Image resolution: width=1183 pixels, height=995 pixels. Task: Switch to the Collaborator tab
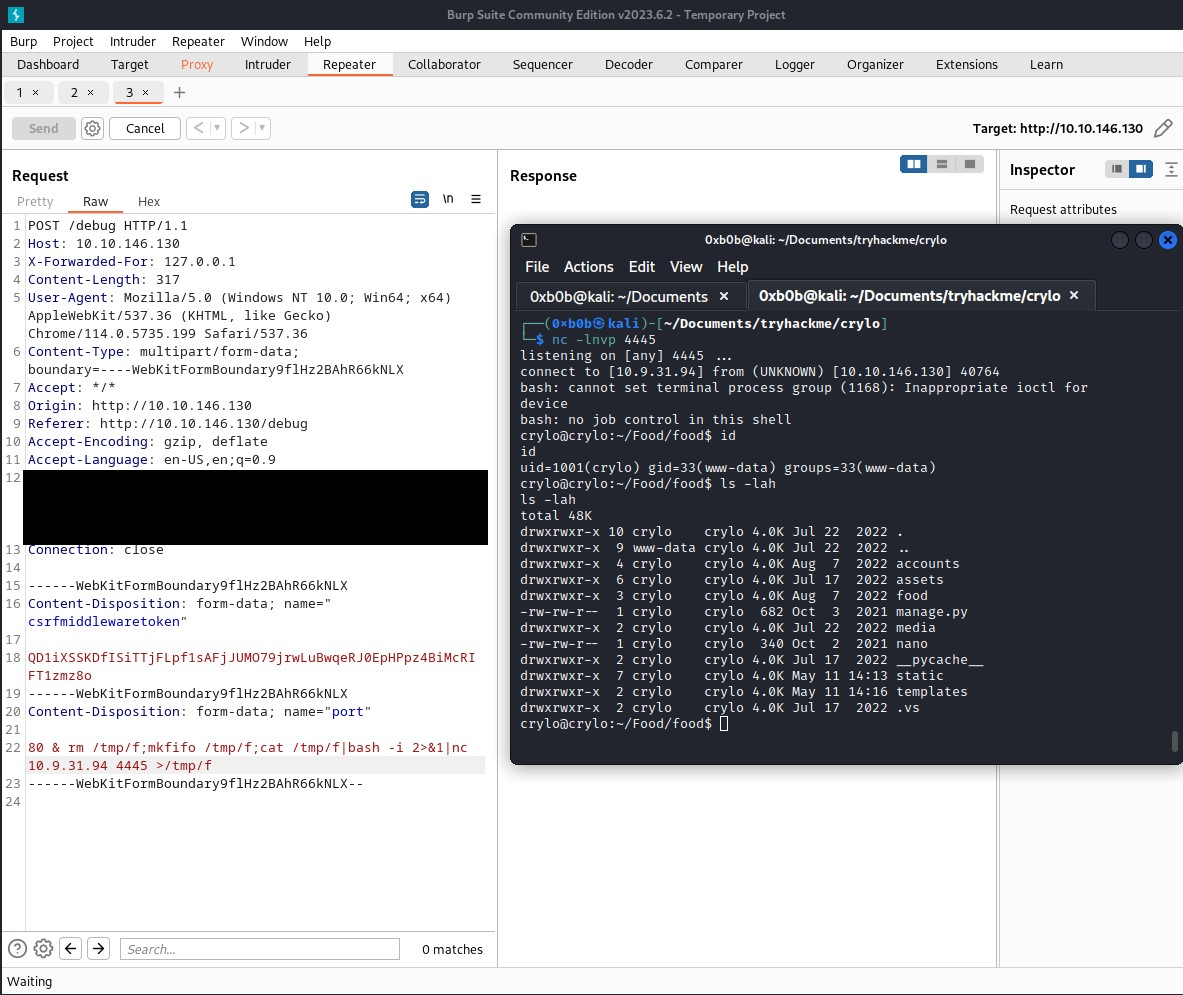pos(444,65)
